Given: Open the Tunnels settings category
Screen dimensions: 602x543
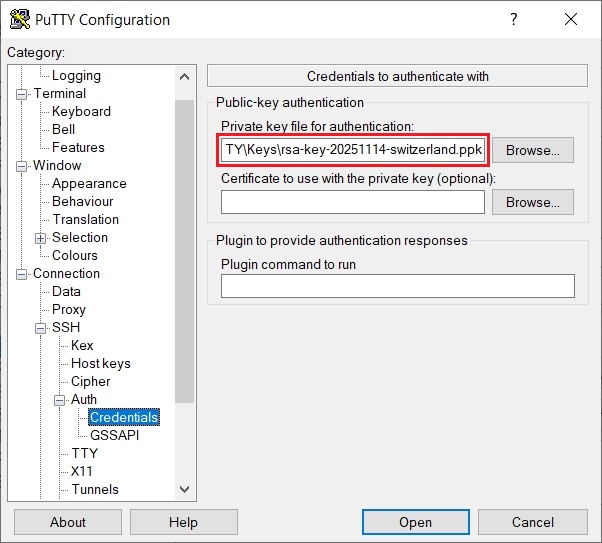Looking at the screenshot, I should click(x=94, y=489).
